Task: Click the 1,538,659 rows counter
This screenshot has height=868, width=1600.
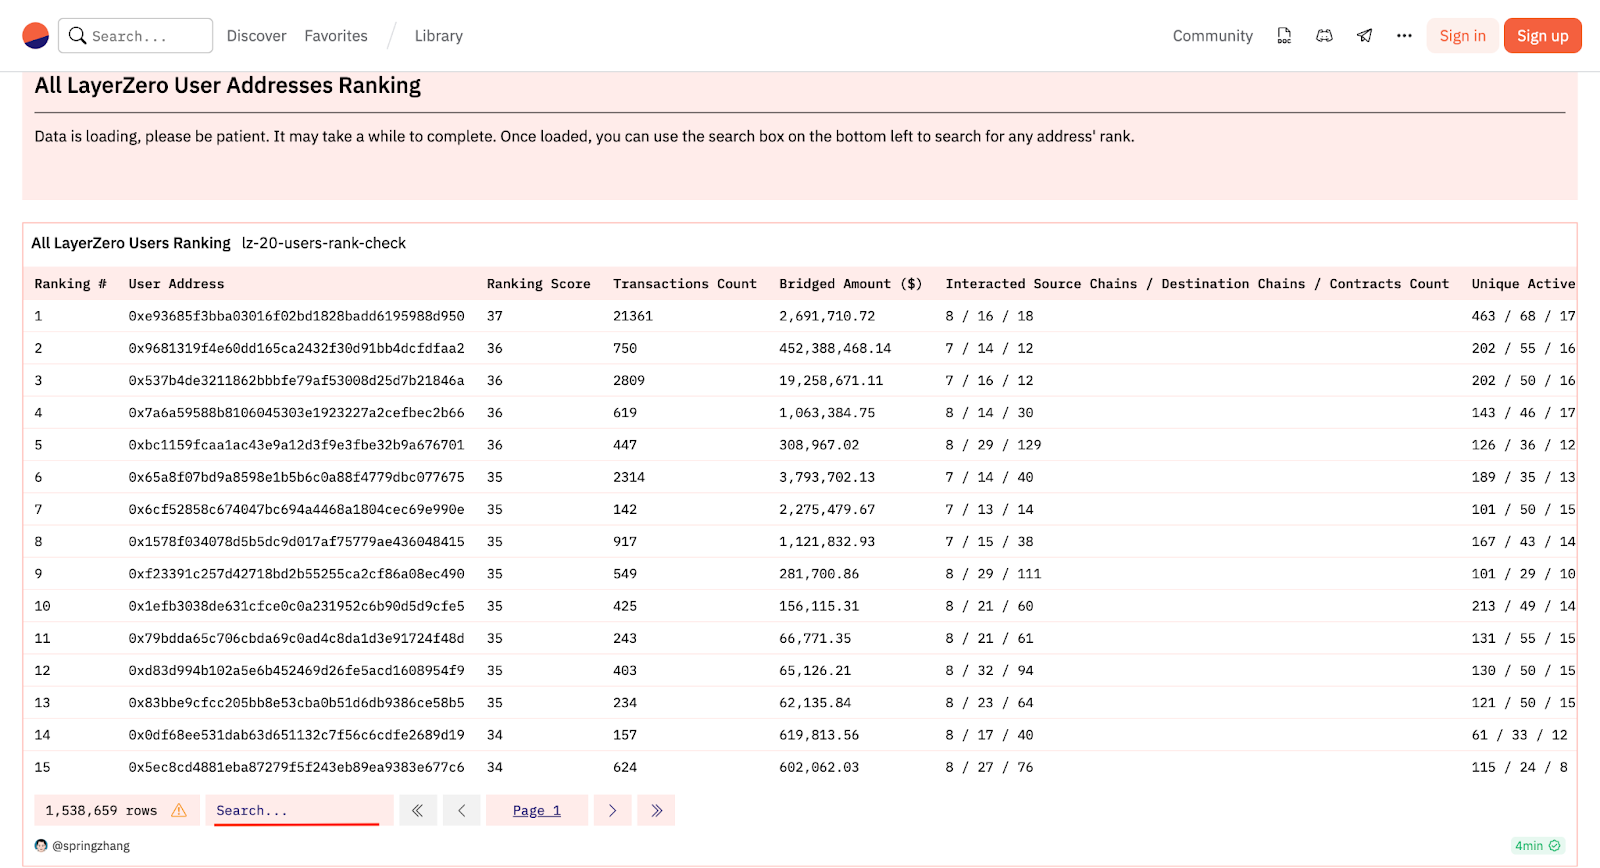Action: click(101, 810)
